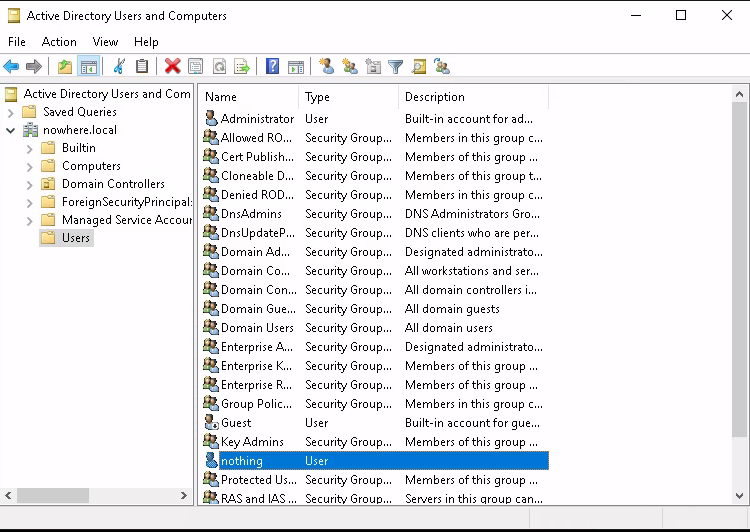Click up arrow of vertical scrollbar

[x=739, y=95]
